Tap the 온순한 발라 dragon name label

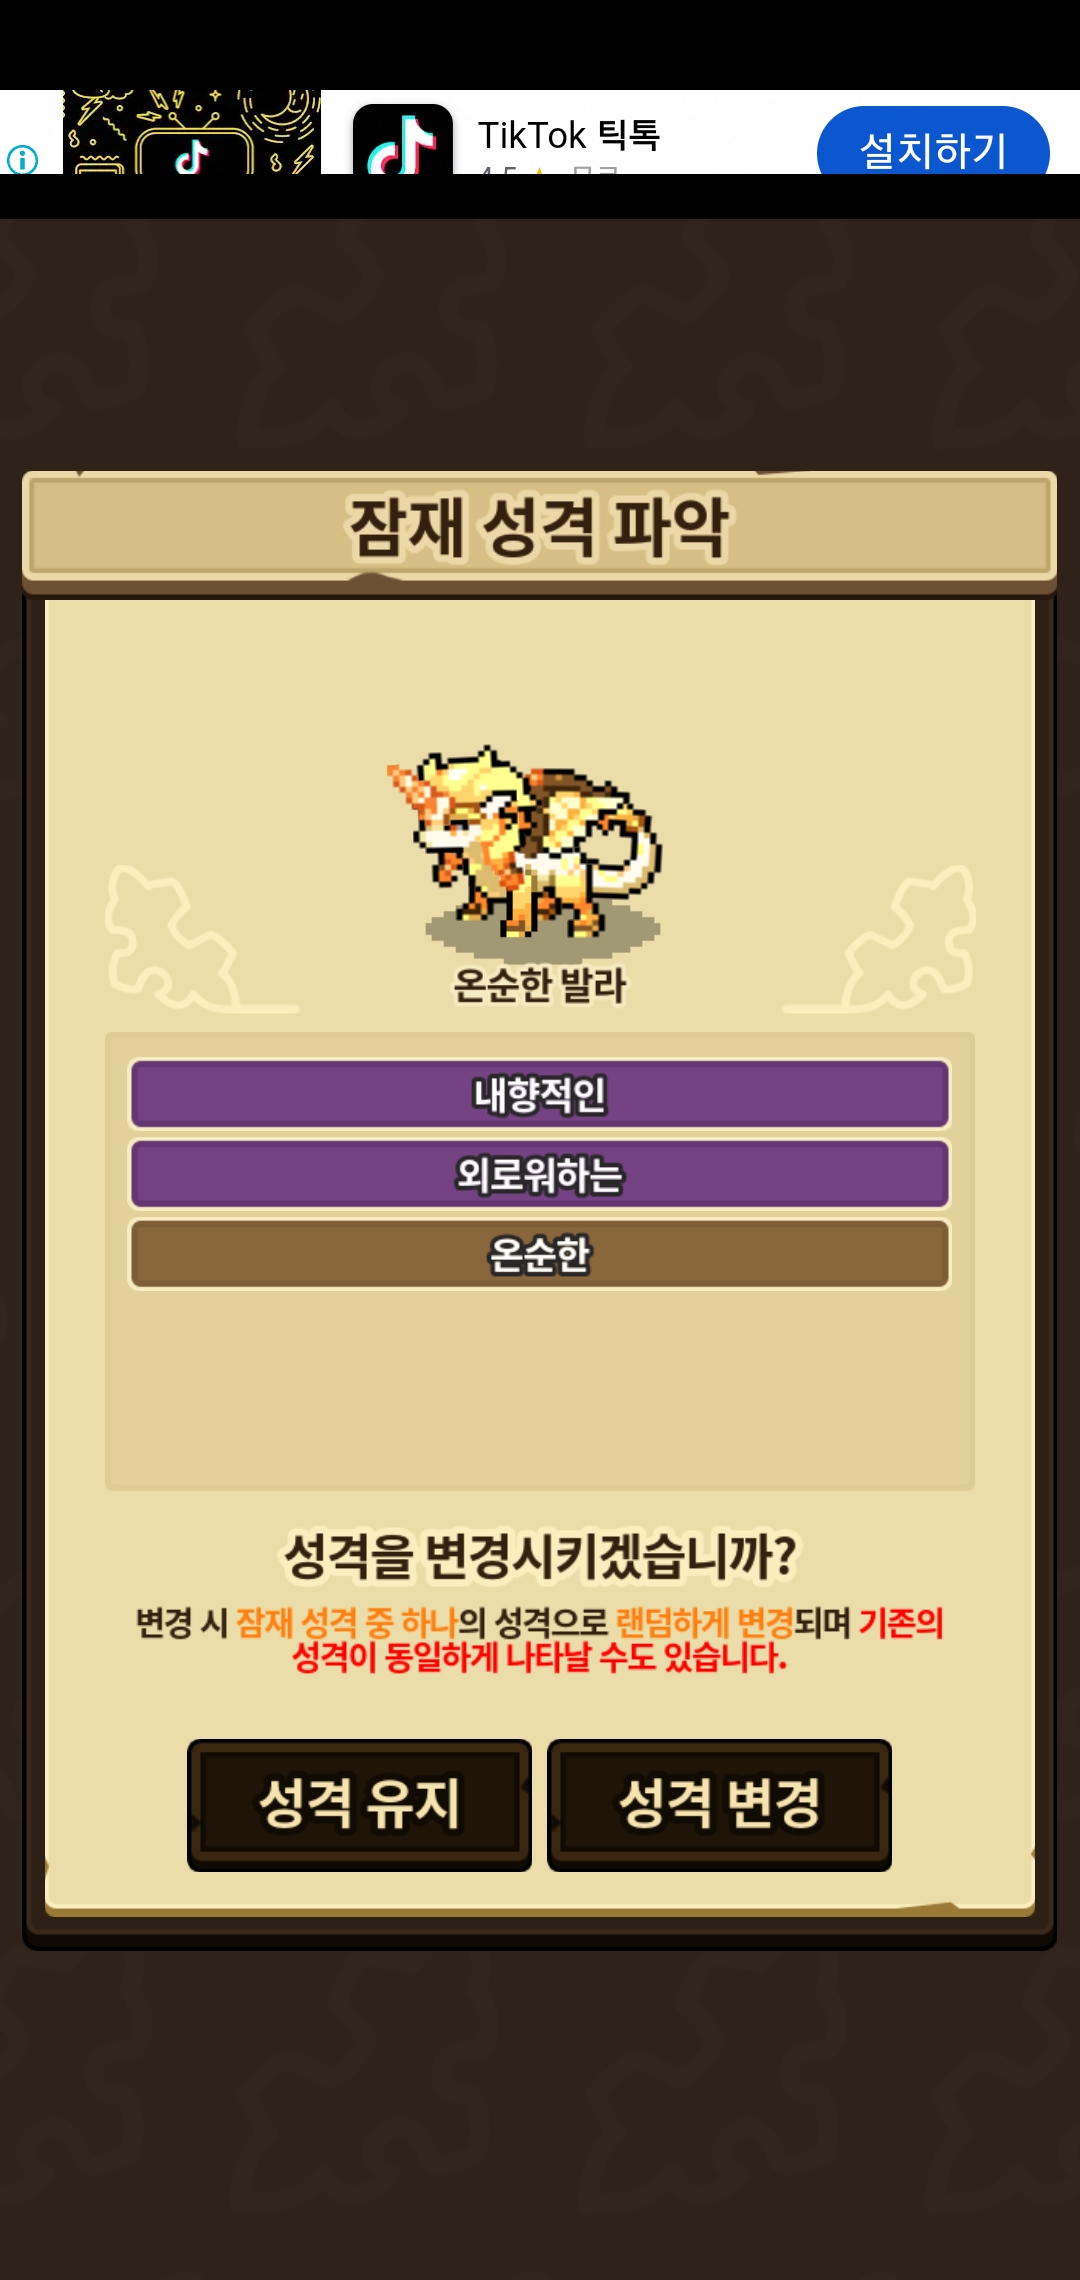point(540,985)
